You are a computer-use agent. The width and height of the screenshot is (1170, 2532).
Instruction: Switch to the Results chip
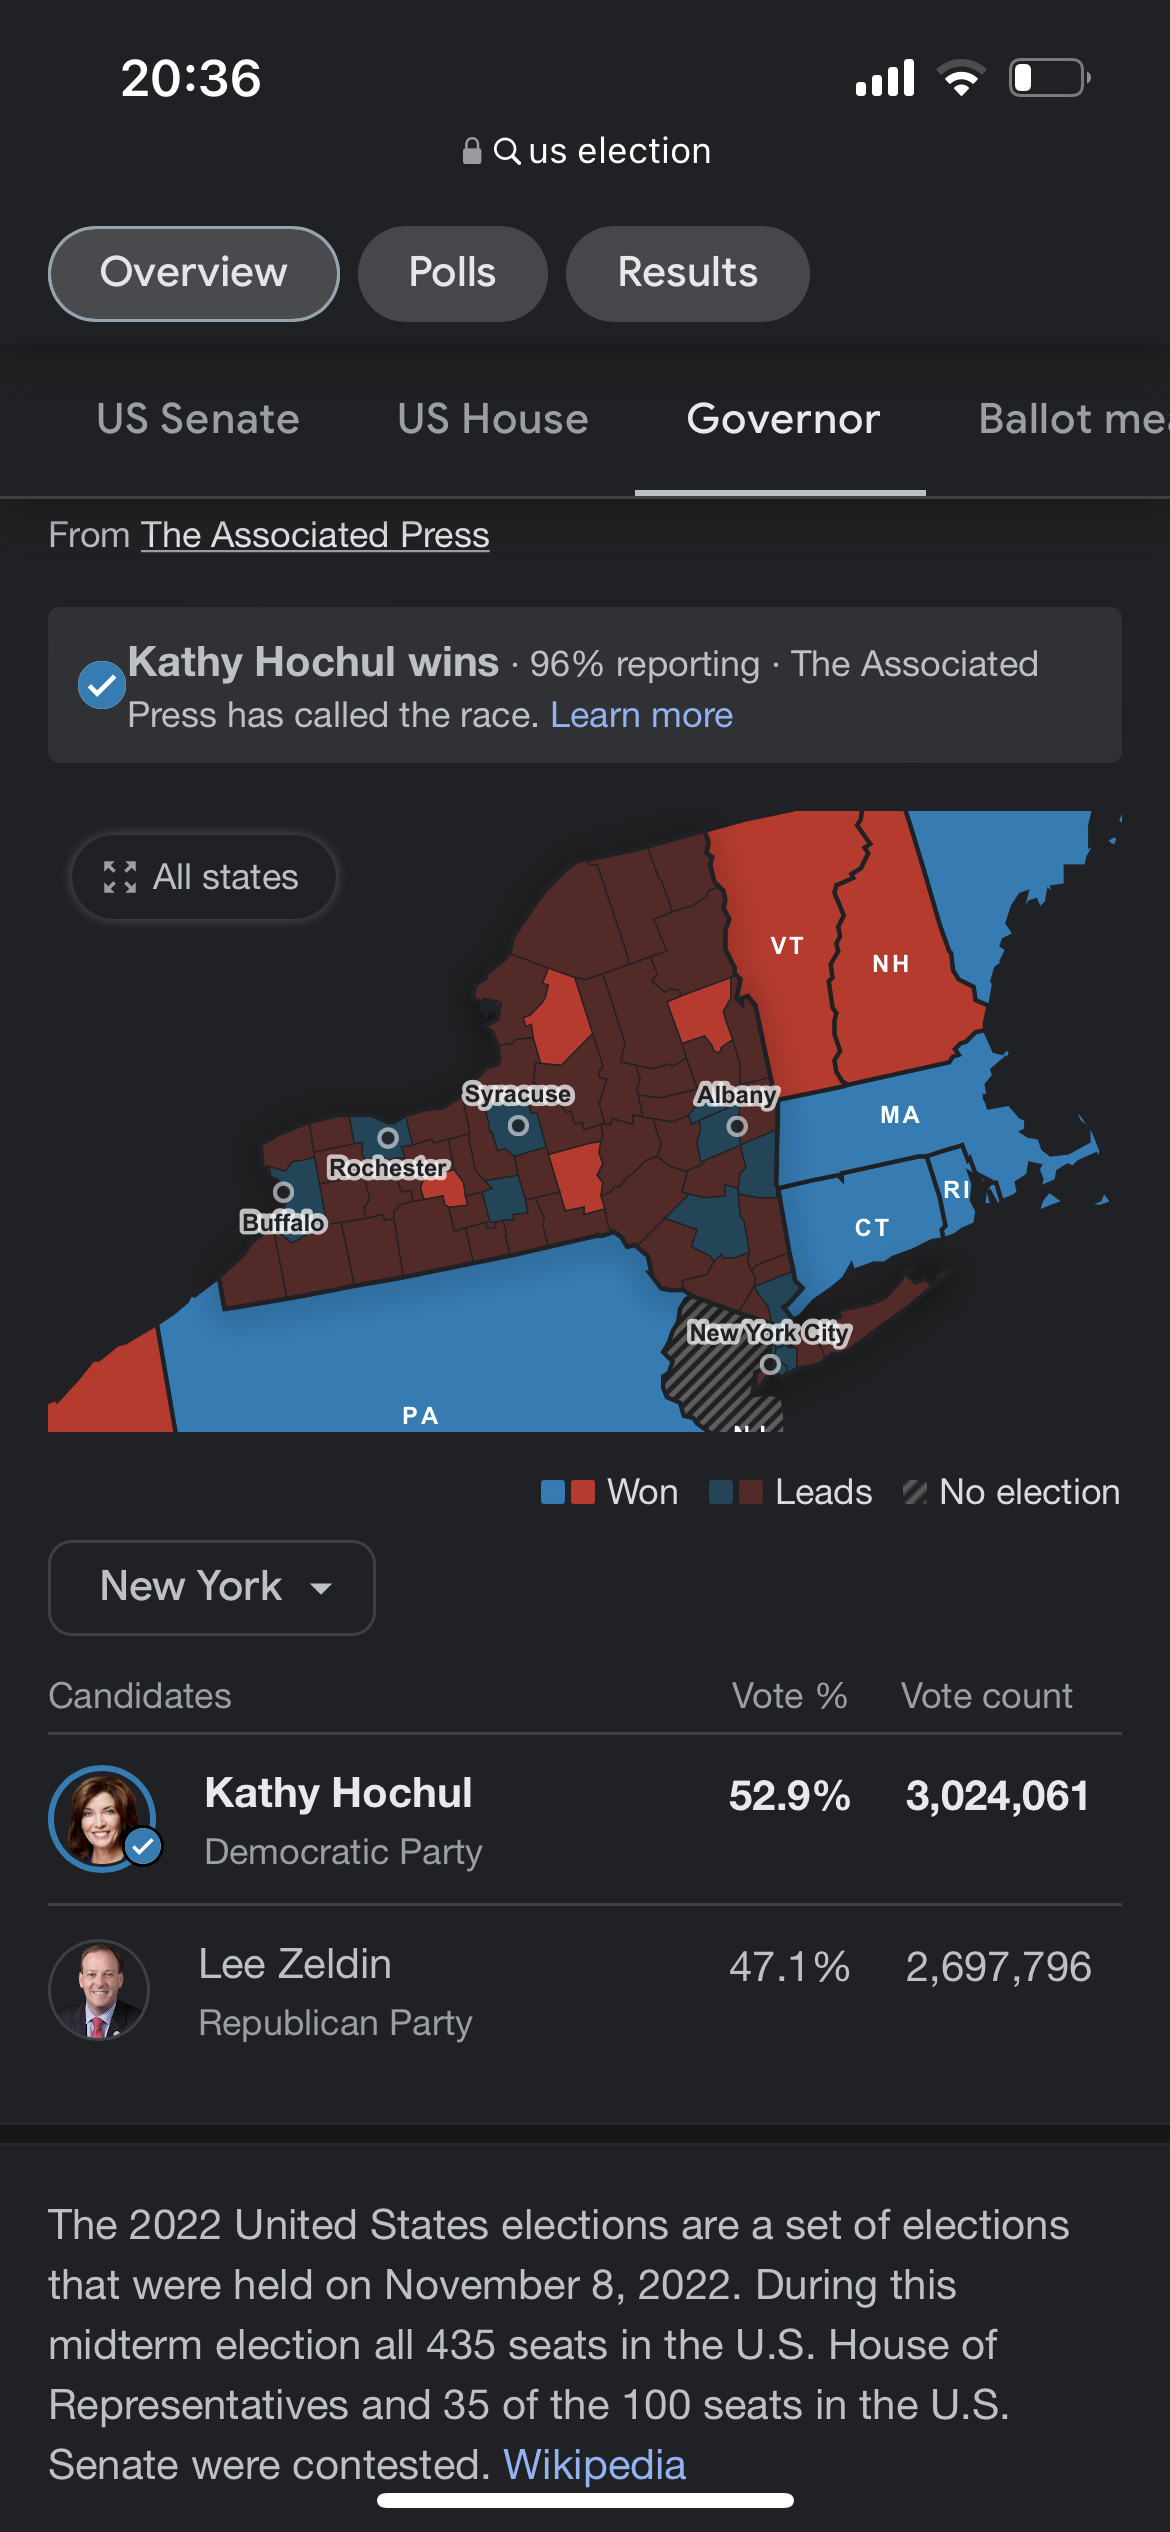[x=688, y=273]
